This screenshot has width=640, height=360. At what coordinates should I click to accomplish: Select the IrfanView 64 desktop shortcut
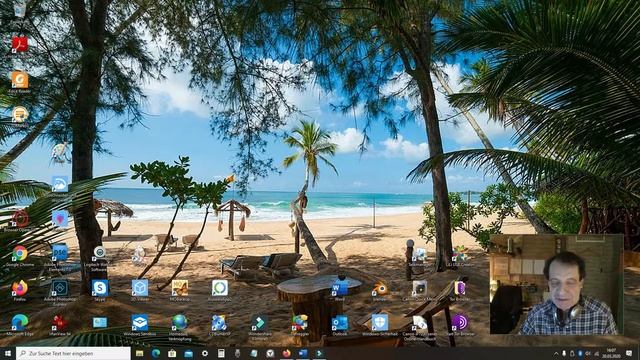(x=60, y=325)
